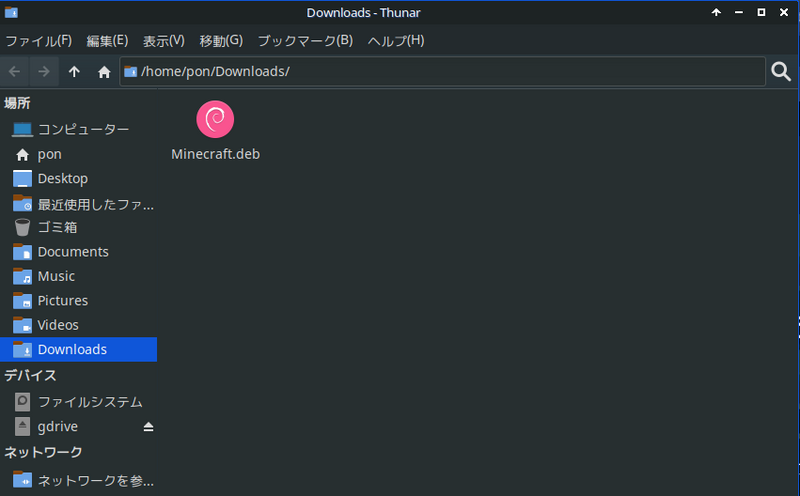This screenshot has width=800, height=496.
Task: Select the Desktop label in sidebar
Action: point(63,179)
